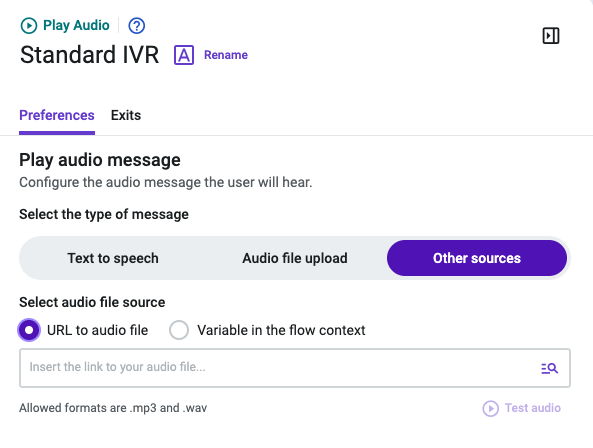Image resolution: width=593 pixels, height=448 pixels.
Task: Click the Test audio button
Action: (522, 409)
